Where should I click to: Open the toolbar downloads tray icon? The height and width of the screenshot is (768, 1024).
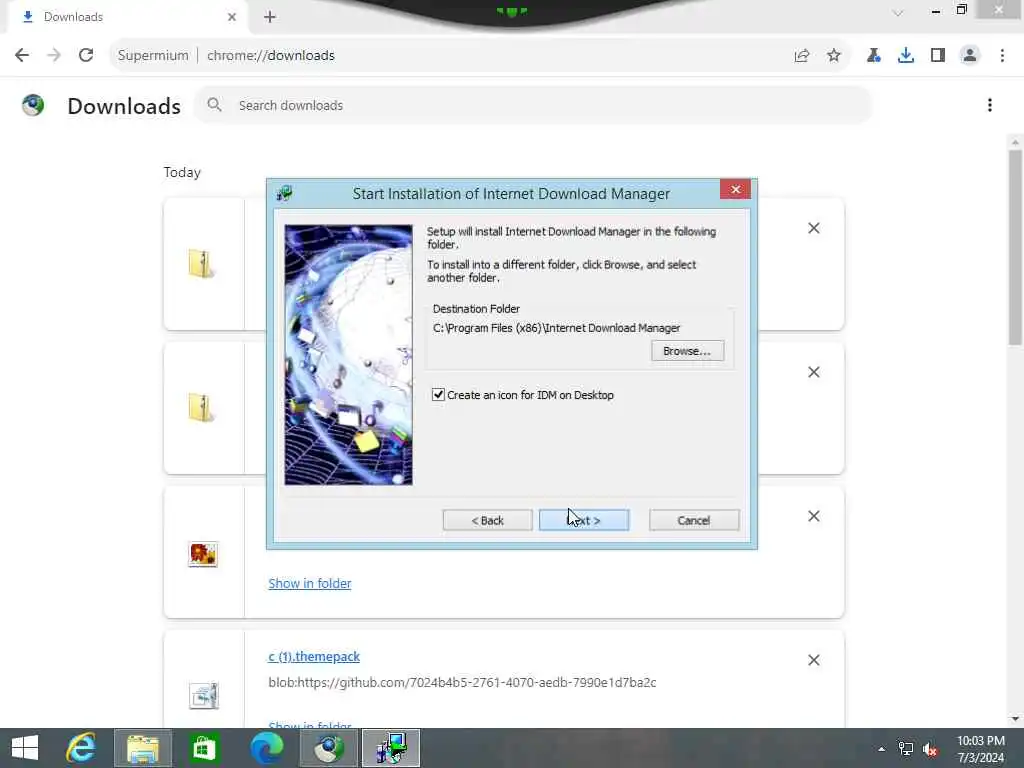click(x=906, y=56)
